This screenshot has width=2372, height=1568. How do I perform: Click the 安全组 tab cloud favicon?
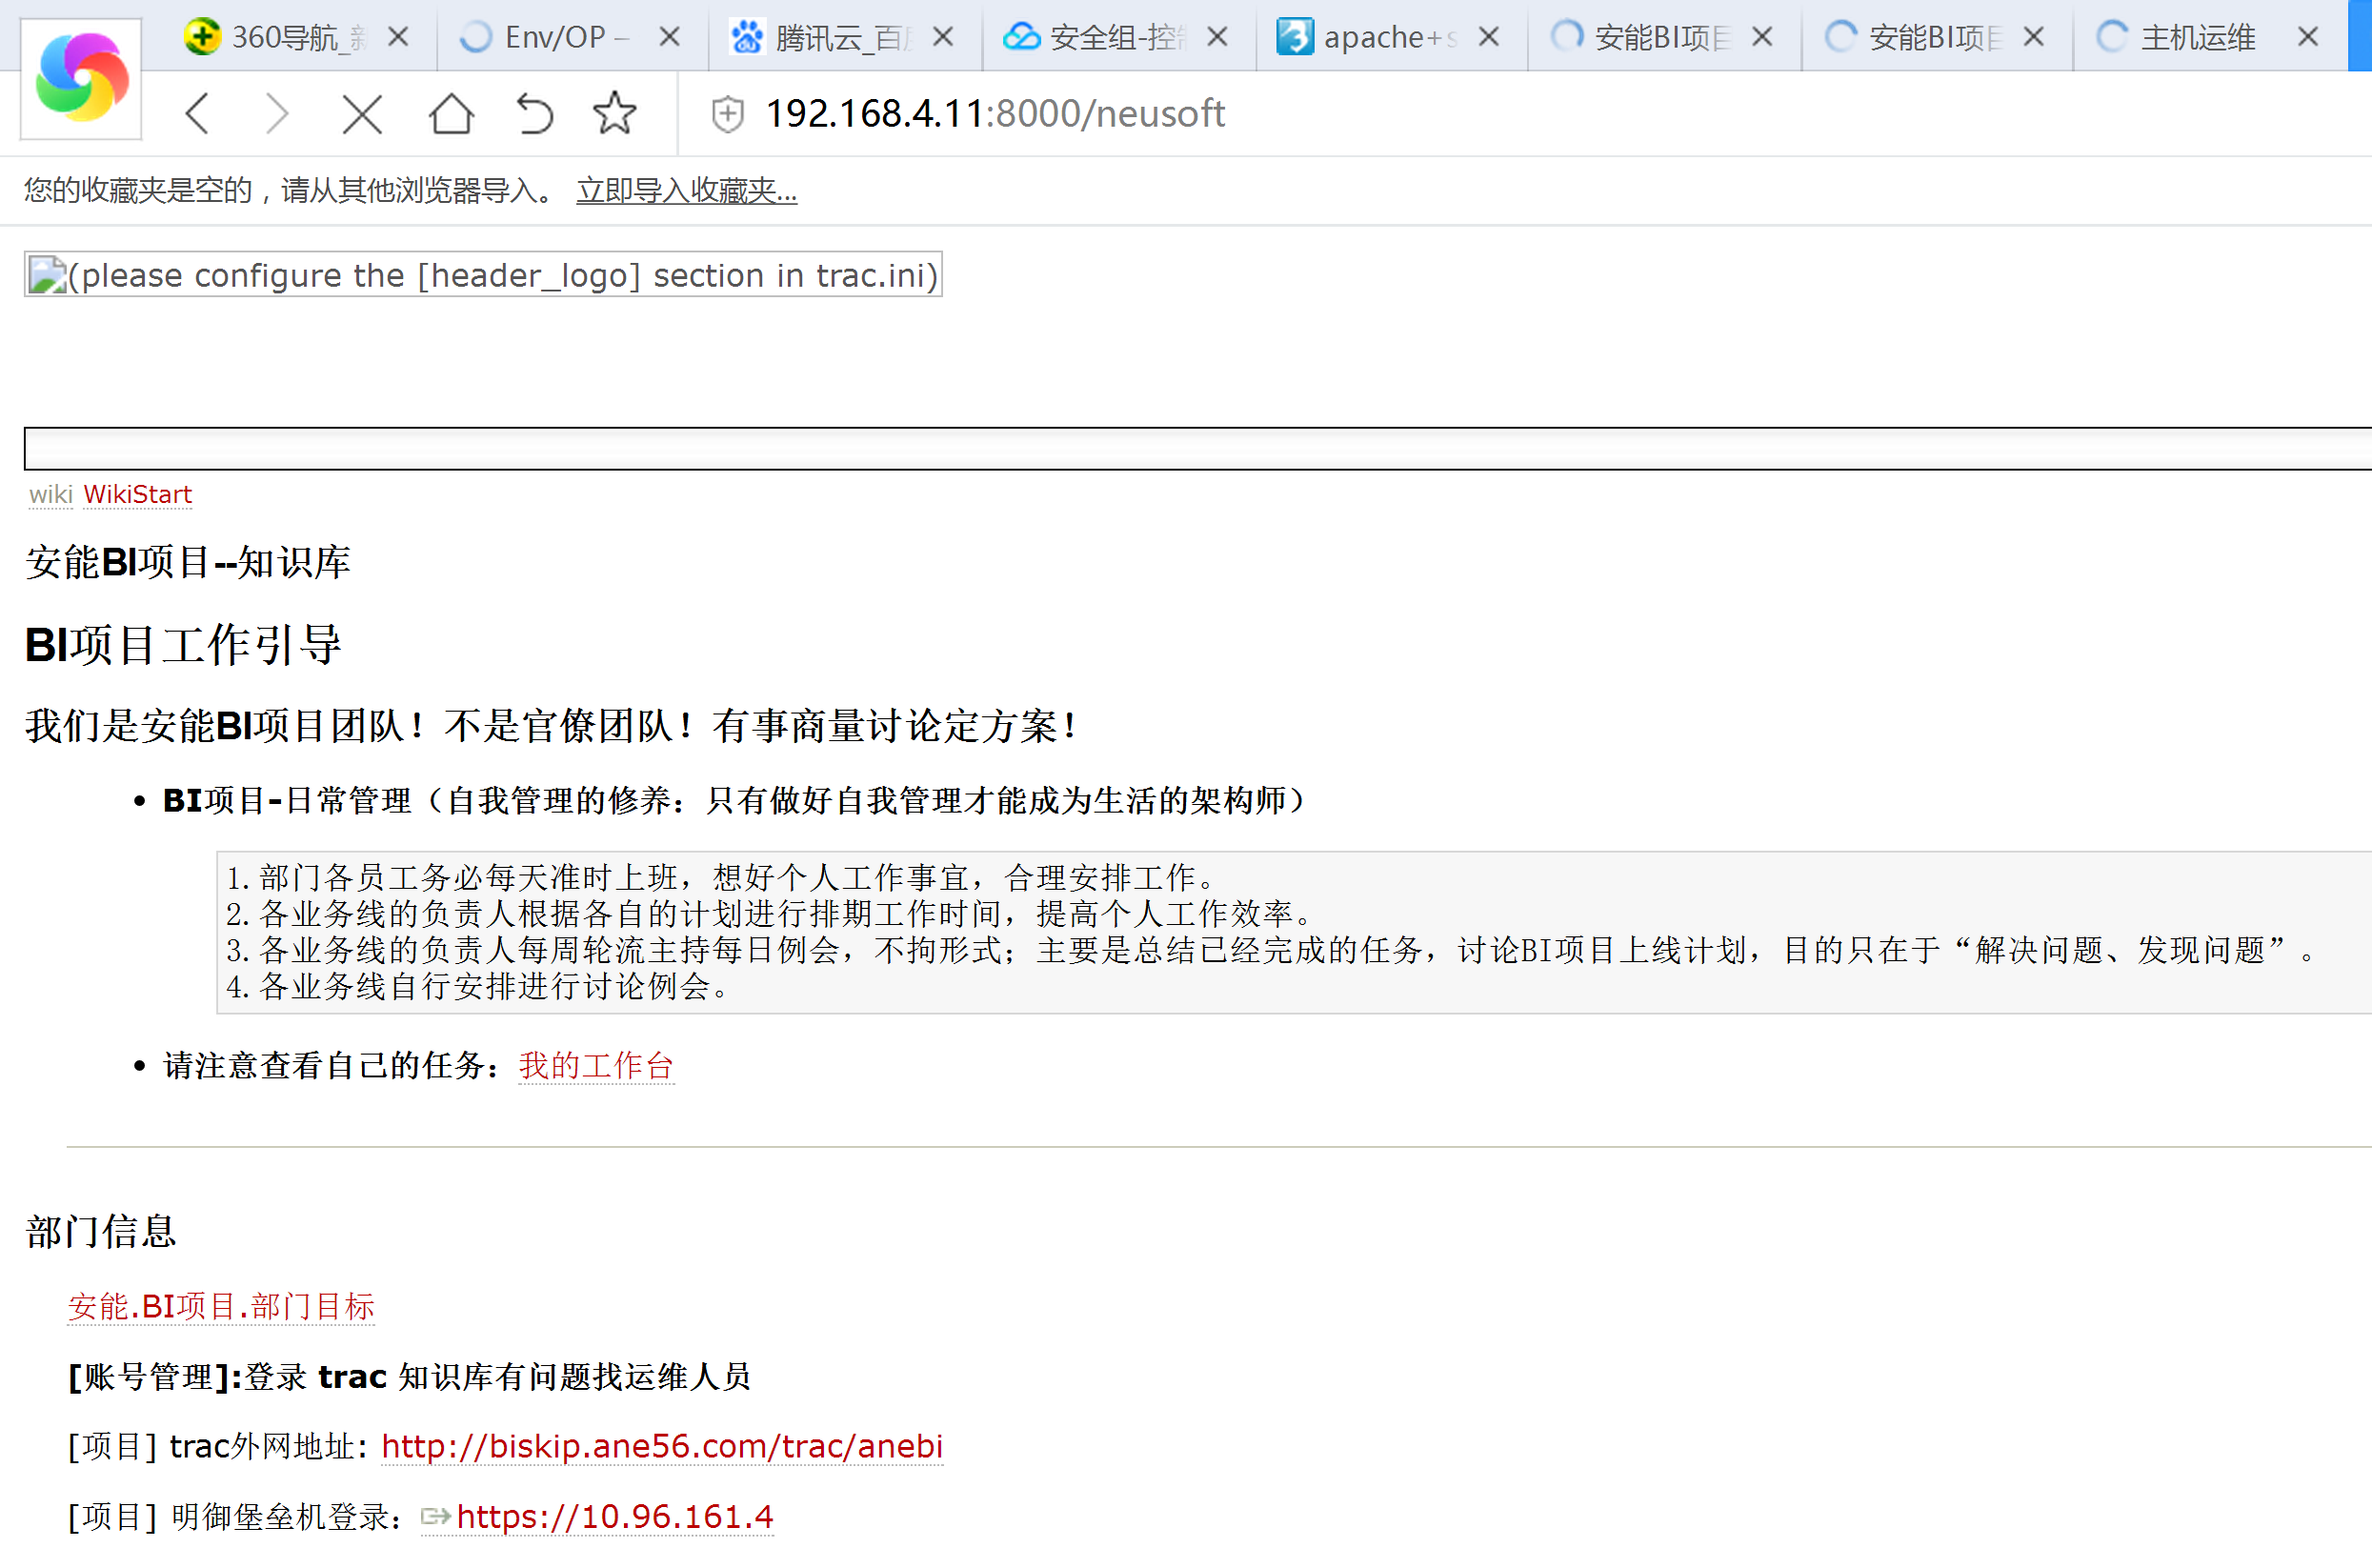pyautogui.click(x=1021, y=37)
